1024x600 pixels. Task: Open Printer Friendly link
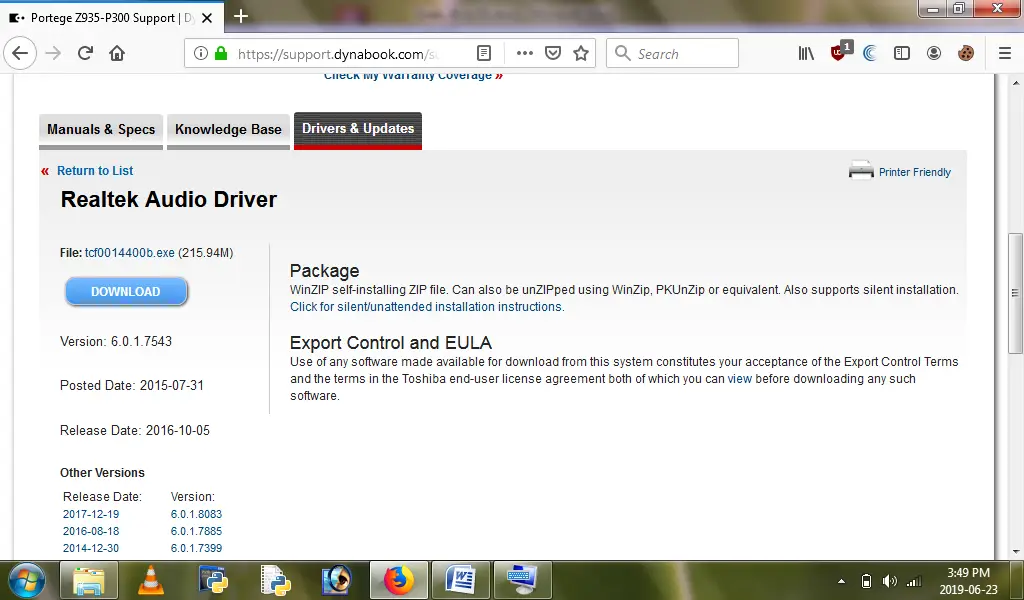coord(914,172)
